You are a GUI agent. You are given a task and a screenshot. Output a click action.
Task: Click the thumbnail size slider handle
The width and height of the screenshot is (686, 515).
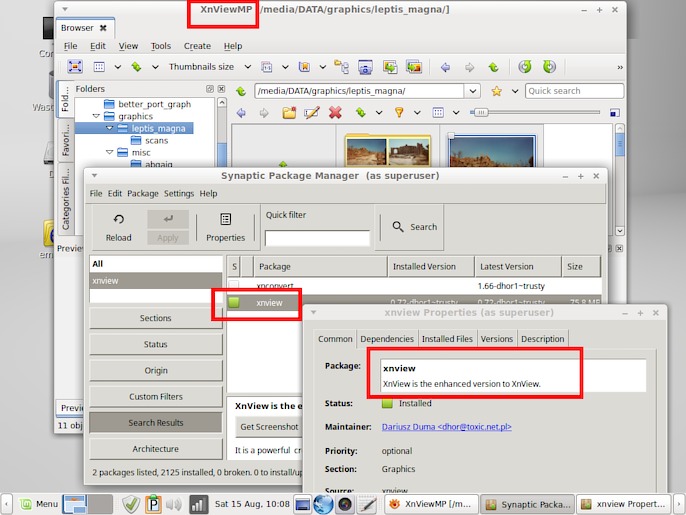point(480,112)
